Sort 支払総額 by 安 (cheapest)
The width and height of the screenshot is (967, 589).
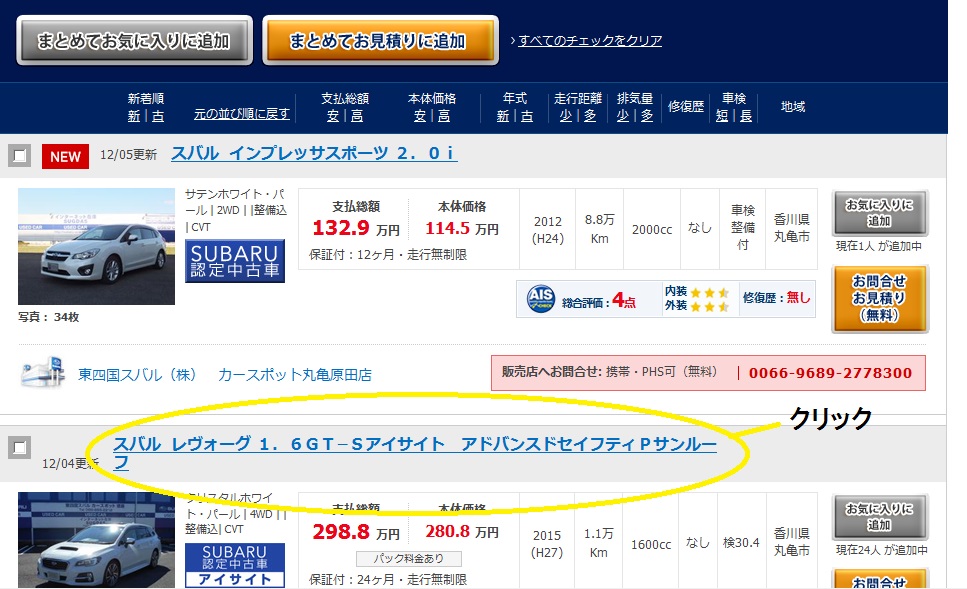[x=333, y=116]
